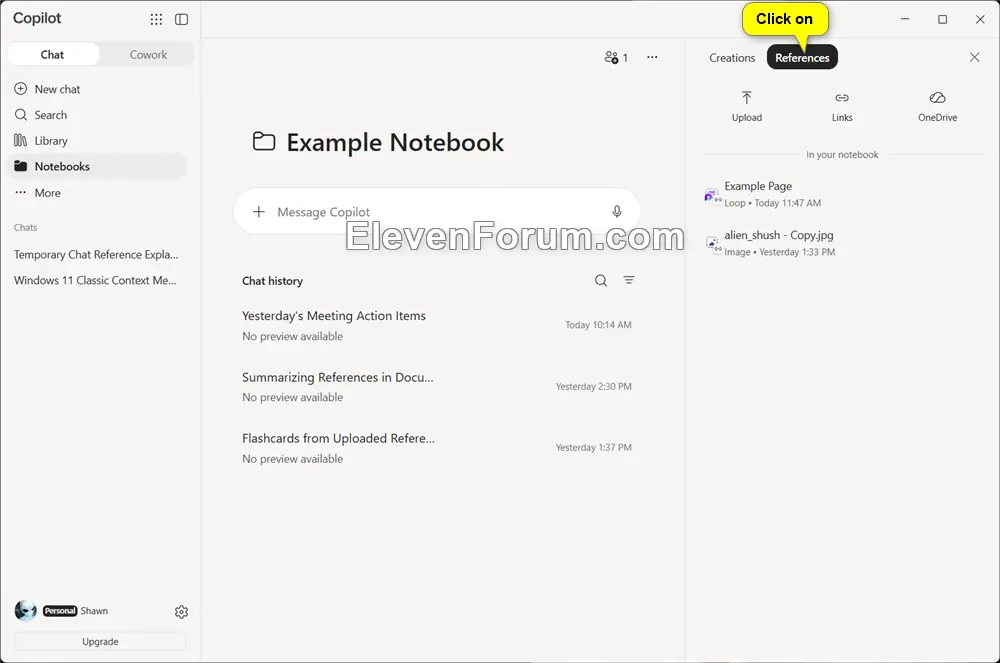Click the Example Notebook title

[395, 142]
